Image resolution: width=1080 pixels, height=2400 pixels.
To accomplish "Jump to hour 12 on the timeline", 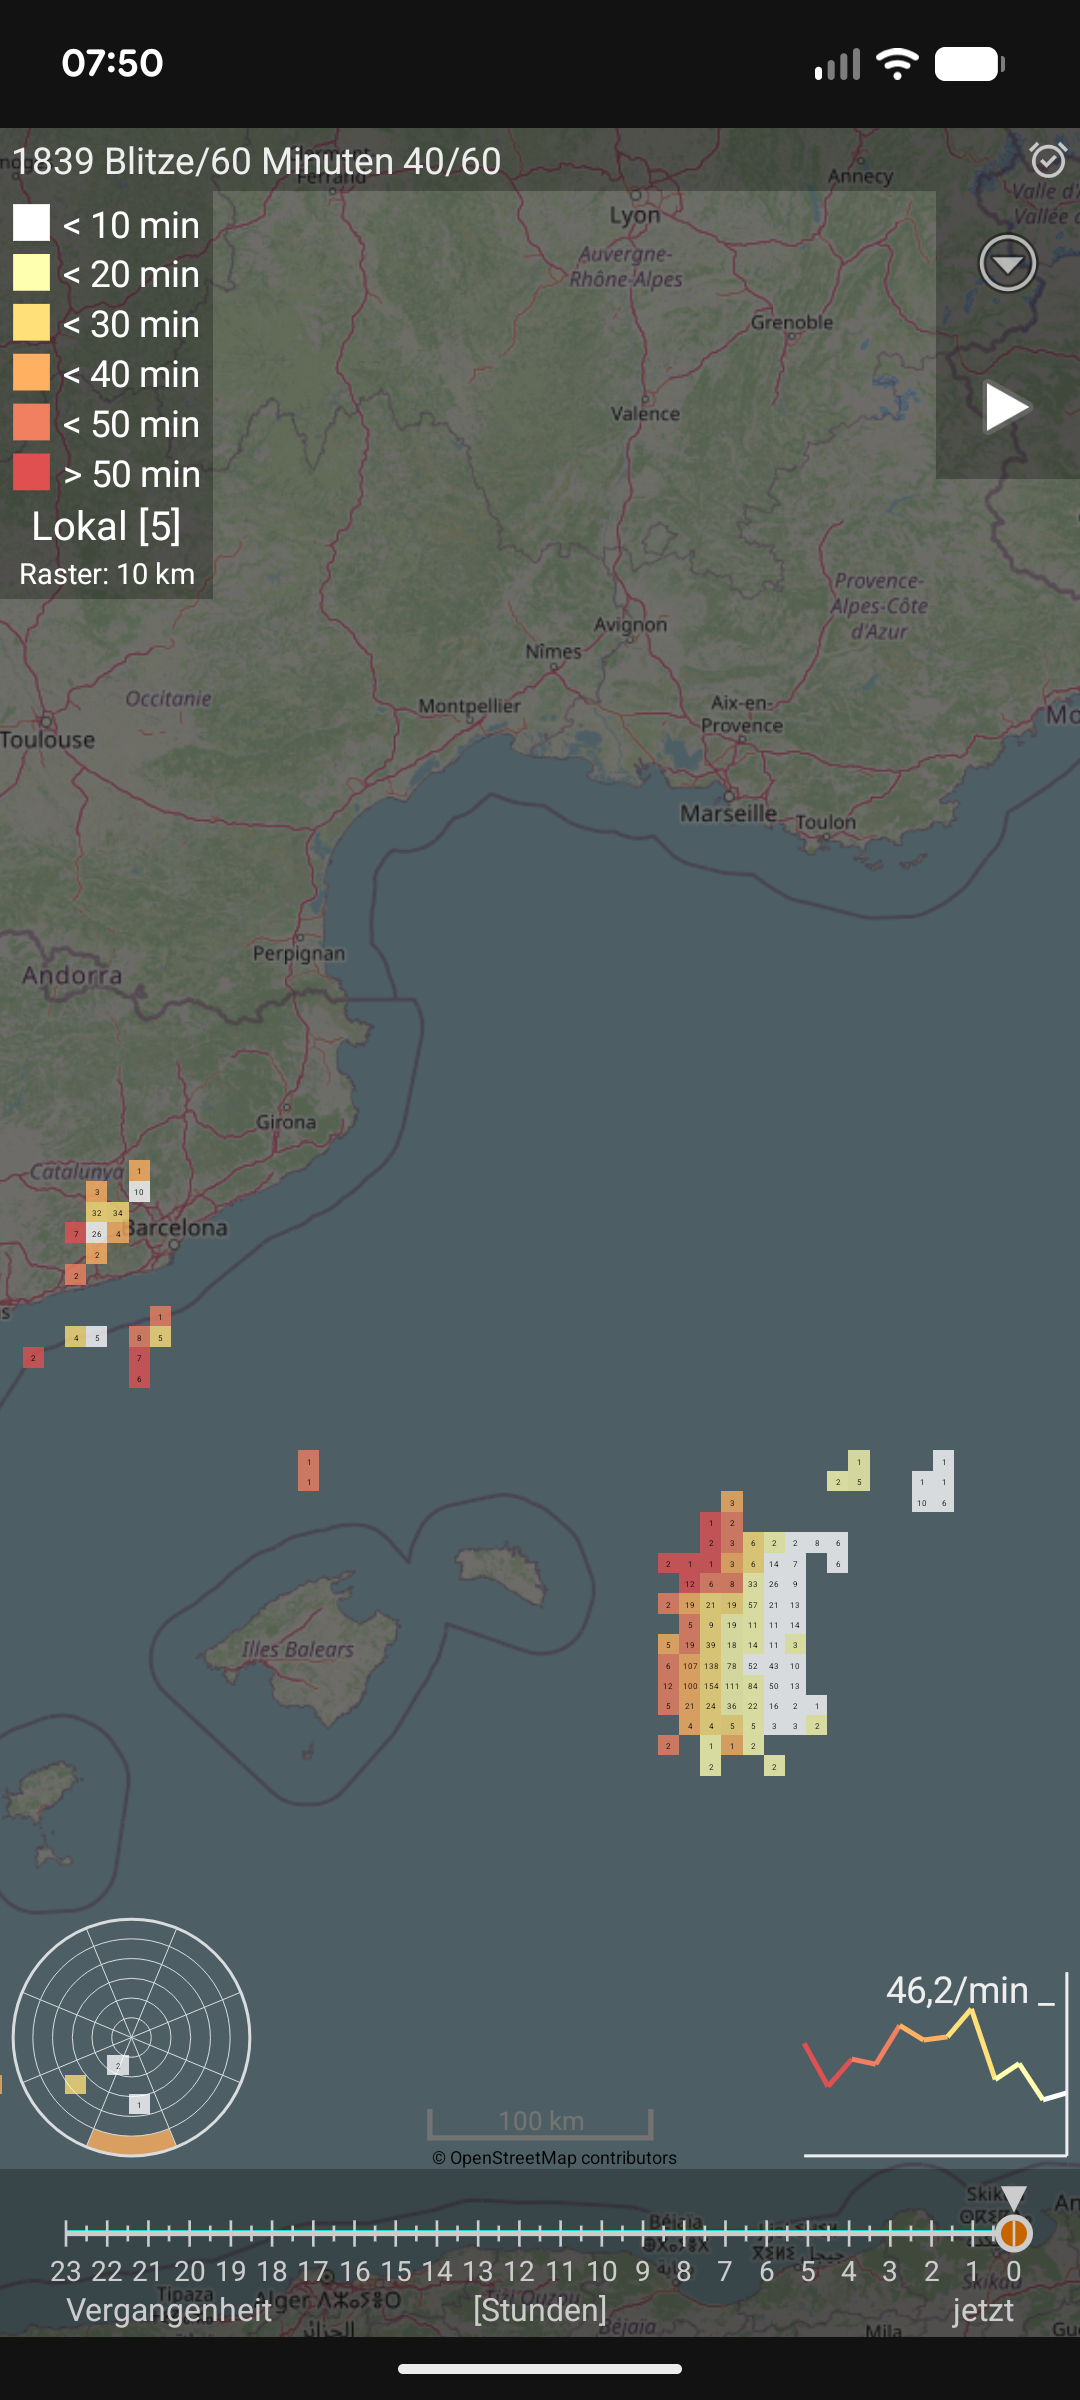I will 518,2270.
